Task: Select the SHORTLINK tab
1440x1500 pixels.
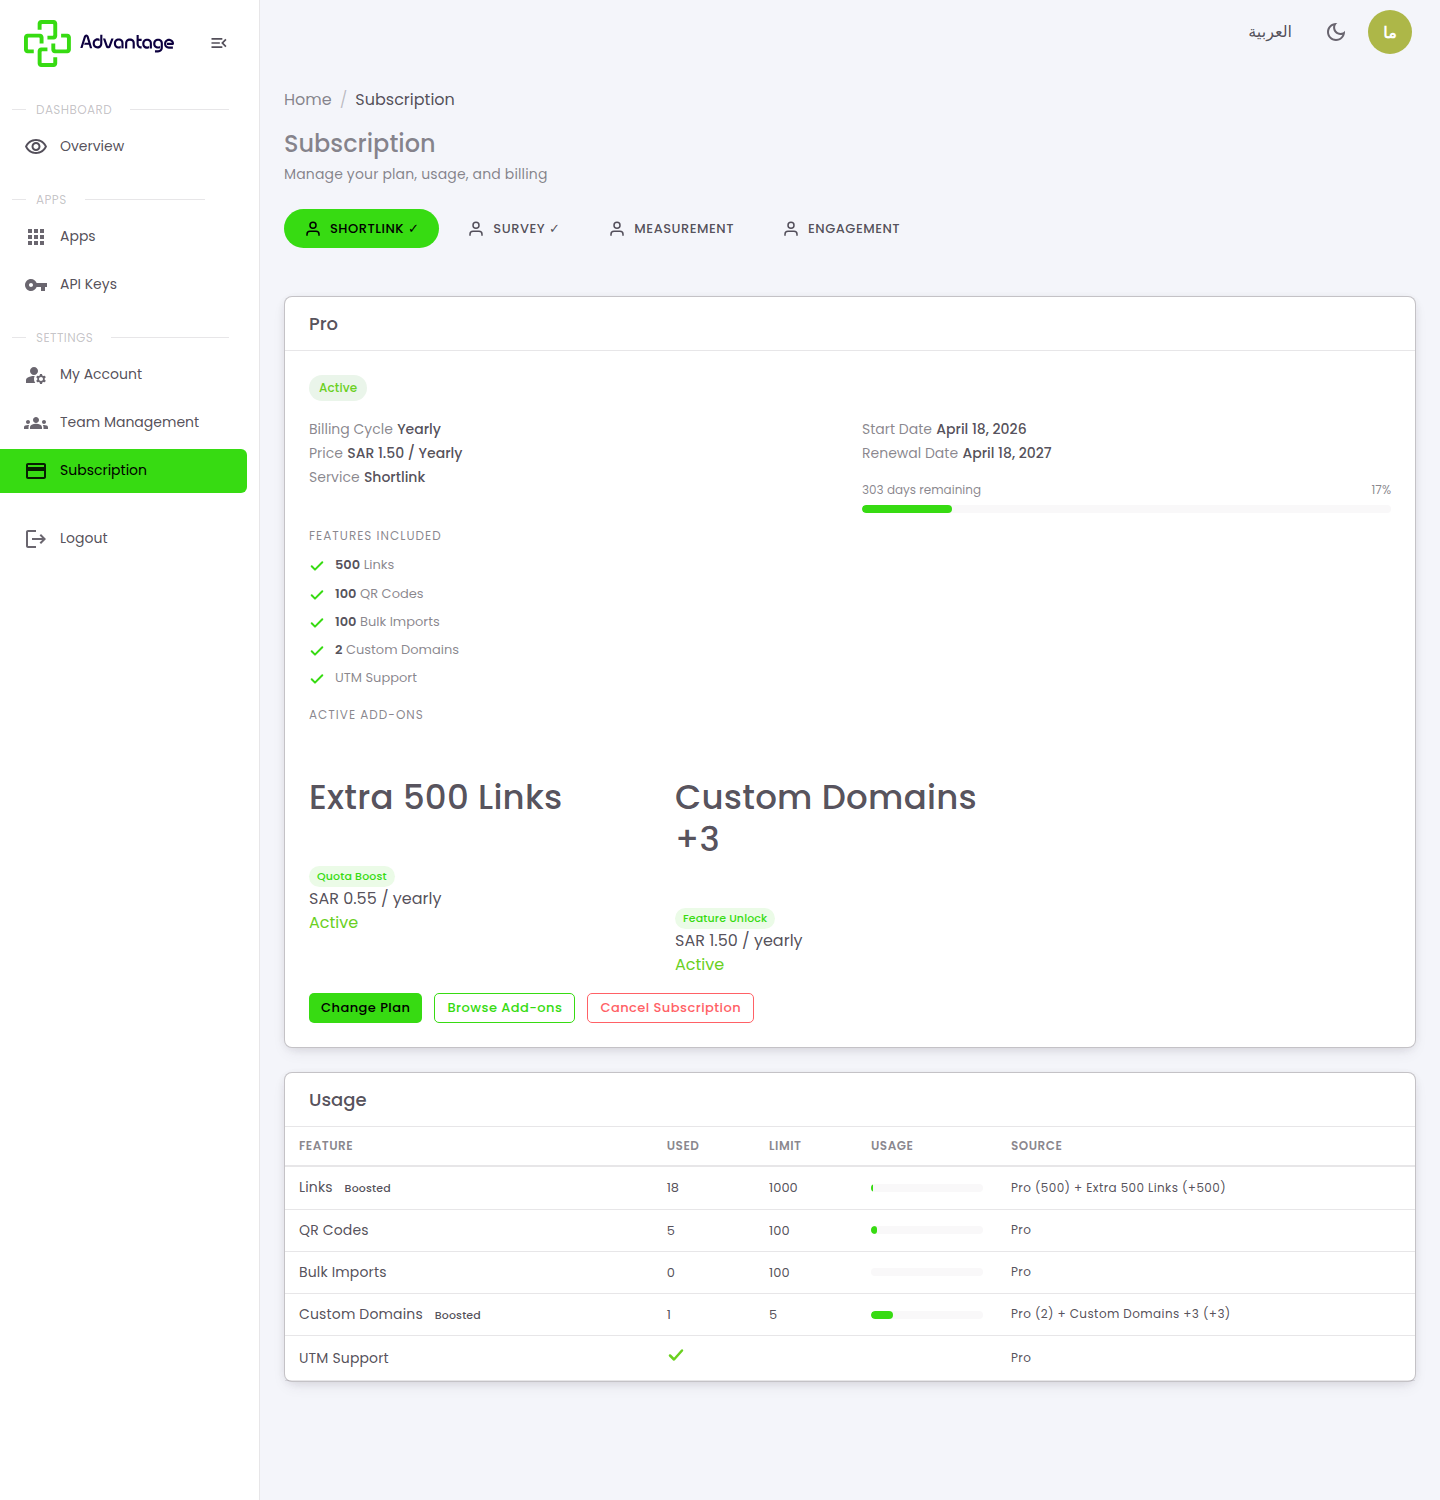Action: point(361,229)
